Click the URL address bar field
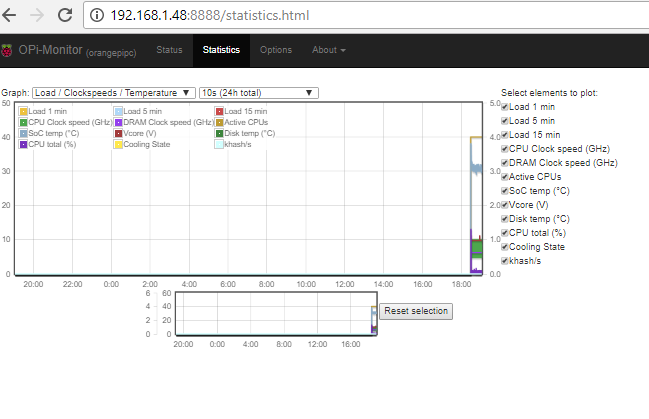 [x=350, y=16]
